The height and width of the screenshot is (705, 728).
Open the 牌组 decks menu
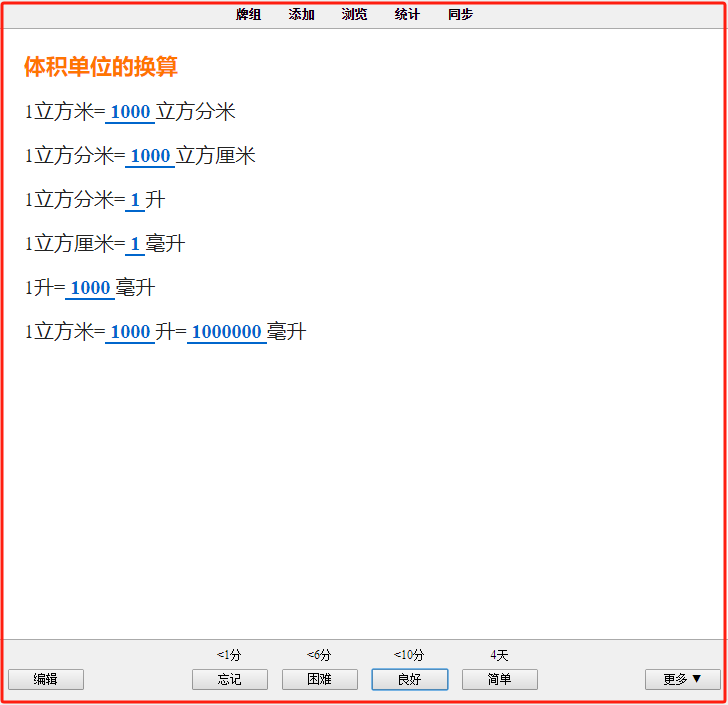coord(248,14)
